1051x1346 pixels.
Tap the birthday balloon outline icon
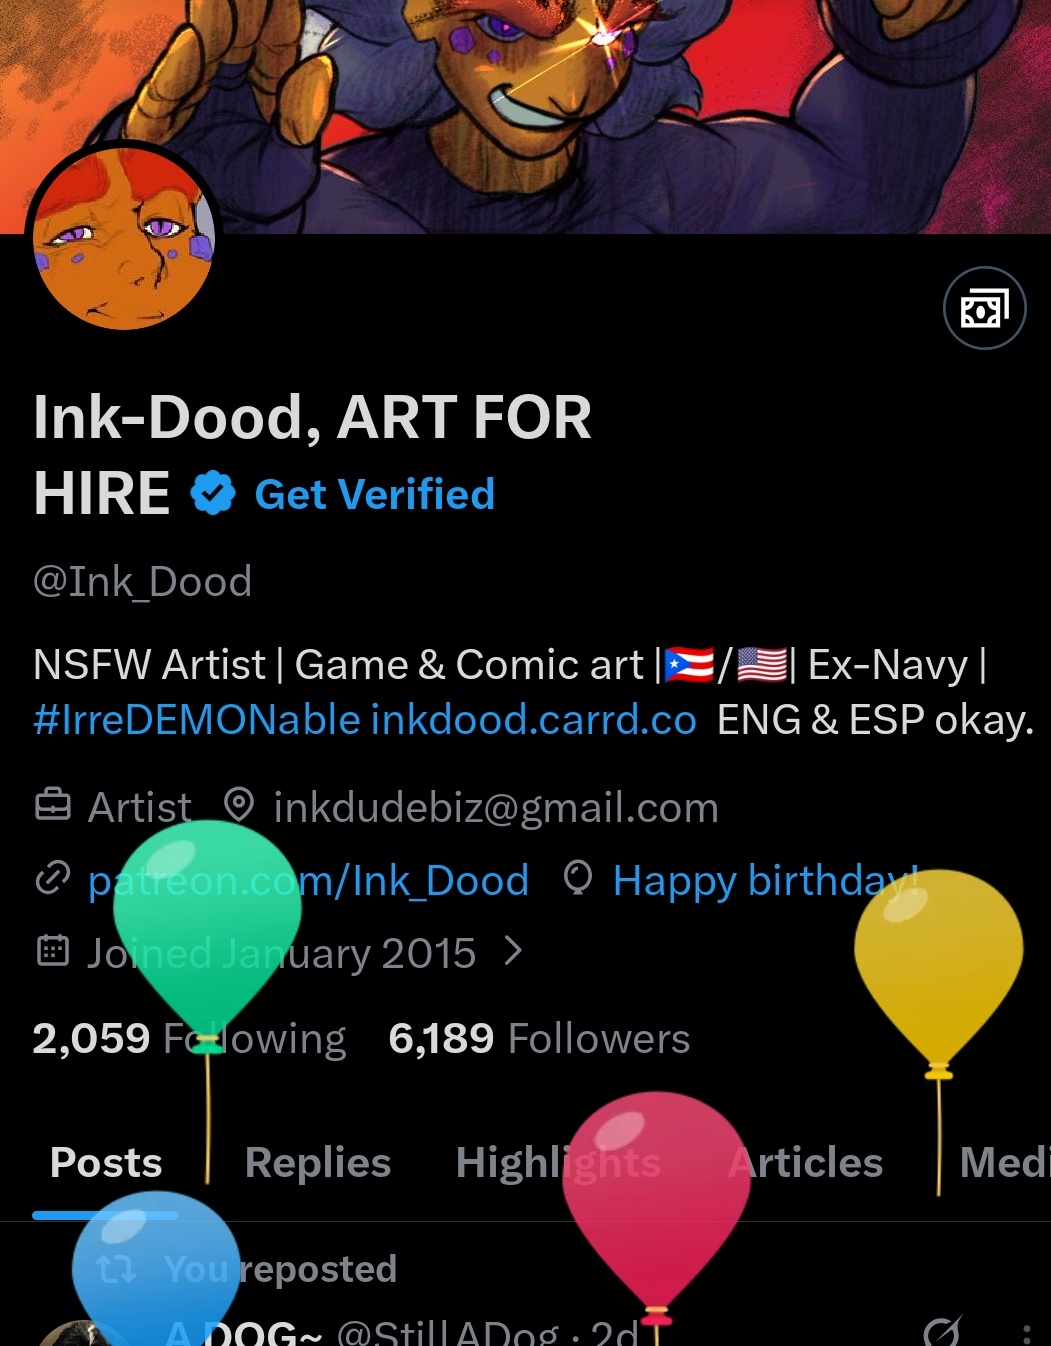click(578, 878)
